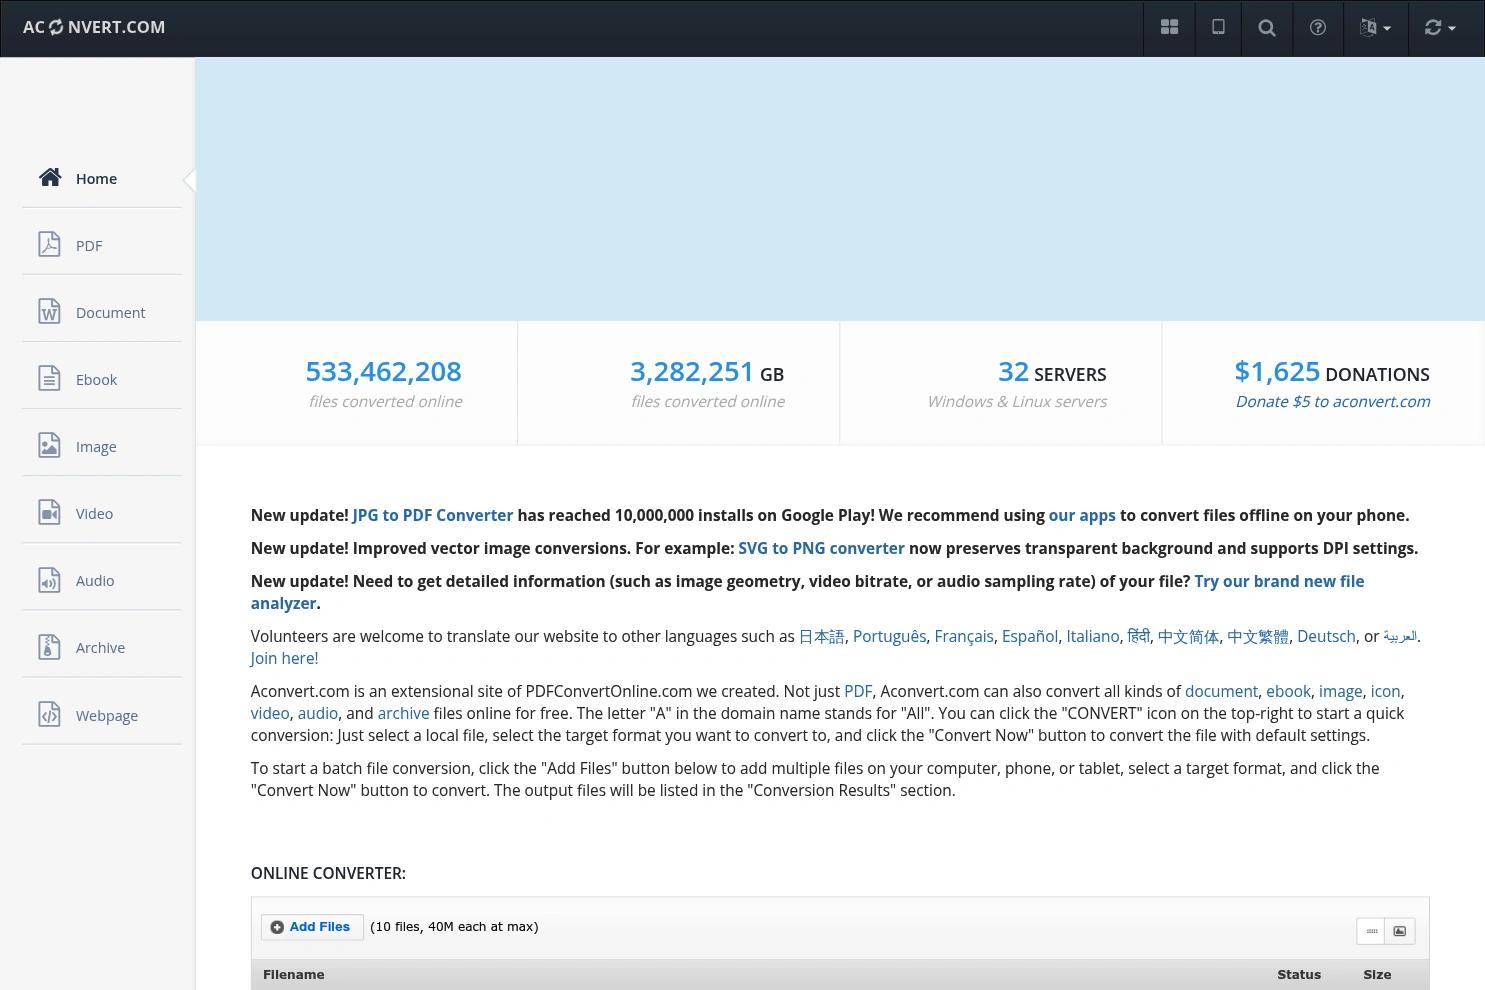The width and height of the screenshot is (1485, 990).
Task: Click the inline 'image' link
Action: point(1340,691)
